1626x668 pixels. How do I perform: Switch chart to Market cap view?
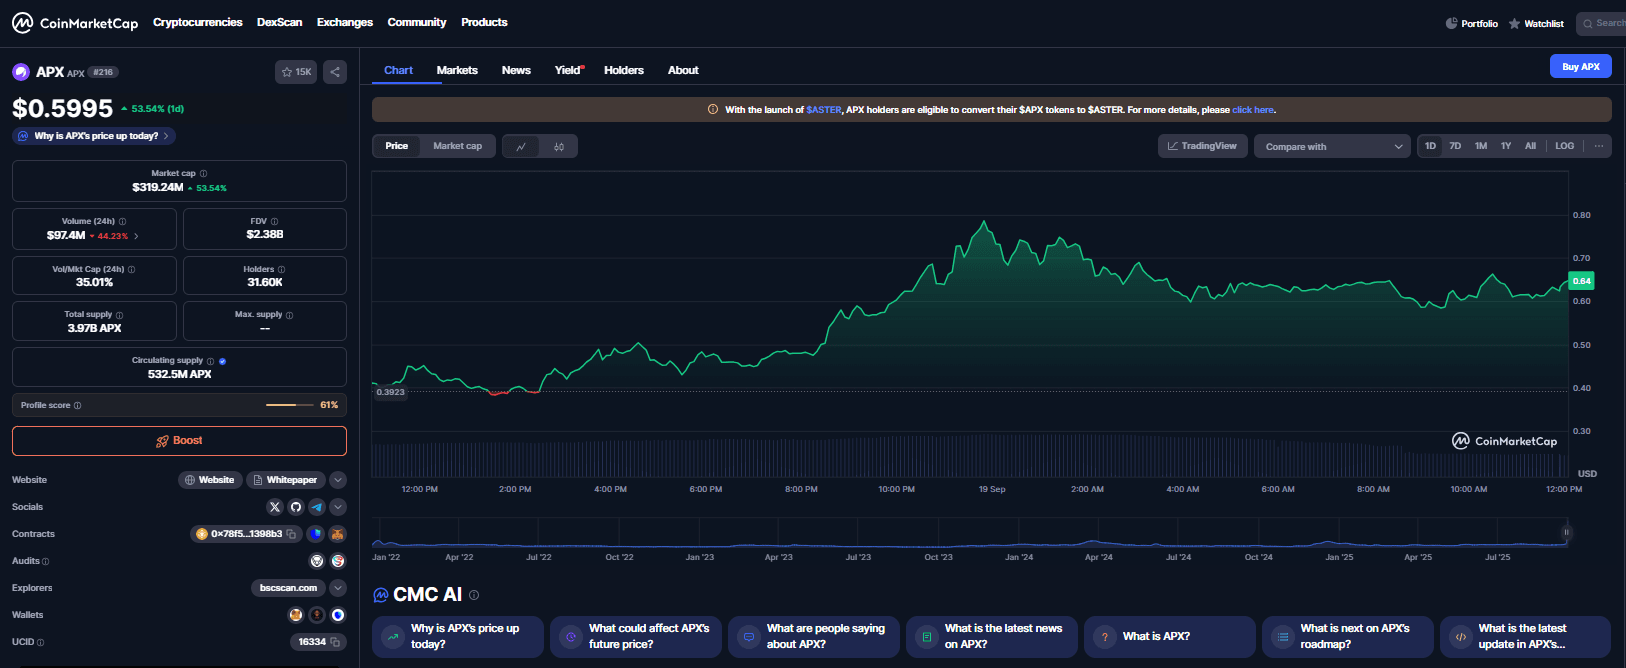457,146
